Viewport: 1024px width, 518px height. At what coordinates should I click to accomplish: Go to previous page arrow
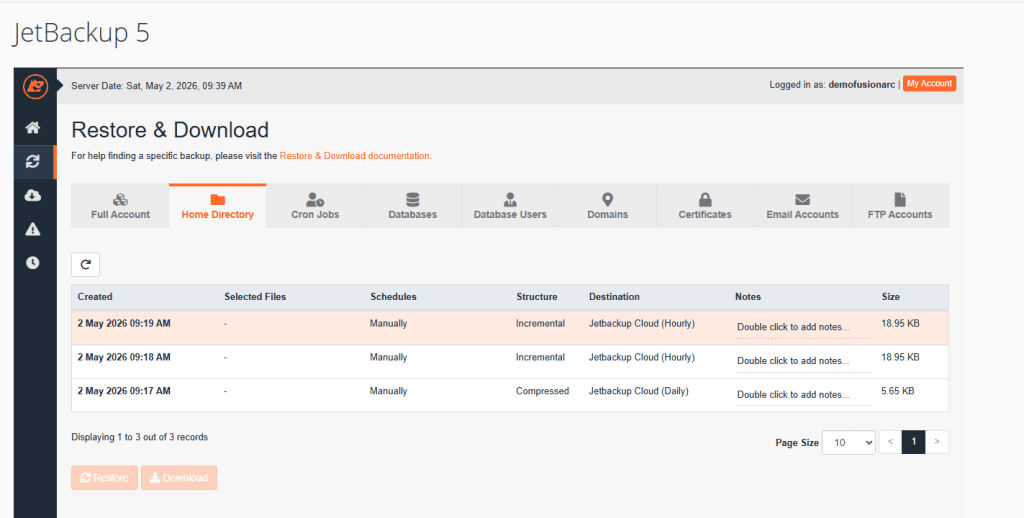coord(890,442)
